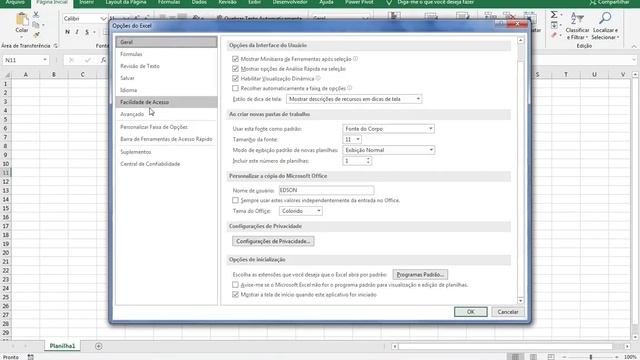
Task: Open the Name Box N11 dropdown arrow
Action: tap(44, 60)
